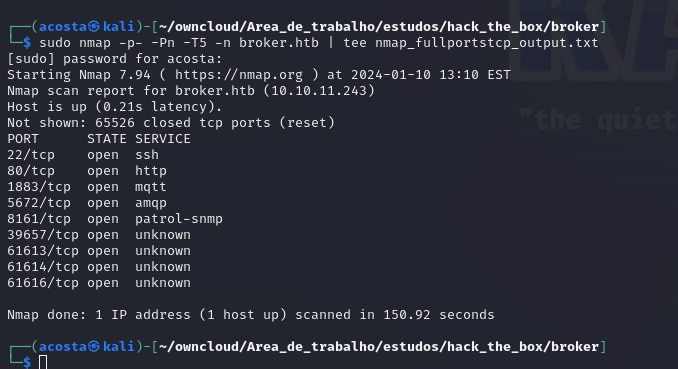Click the 5672/tcp amqp port line
This screenshot has width=678, height=369.
87,203
